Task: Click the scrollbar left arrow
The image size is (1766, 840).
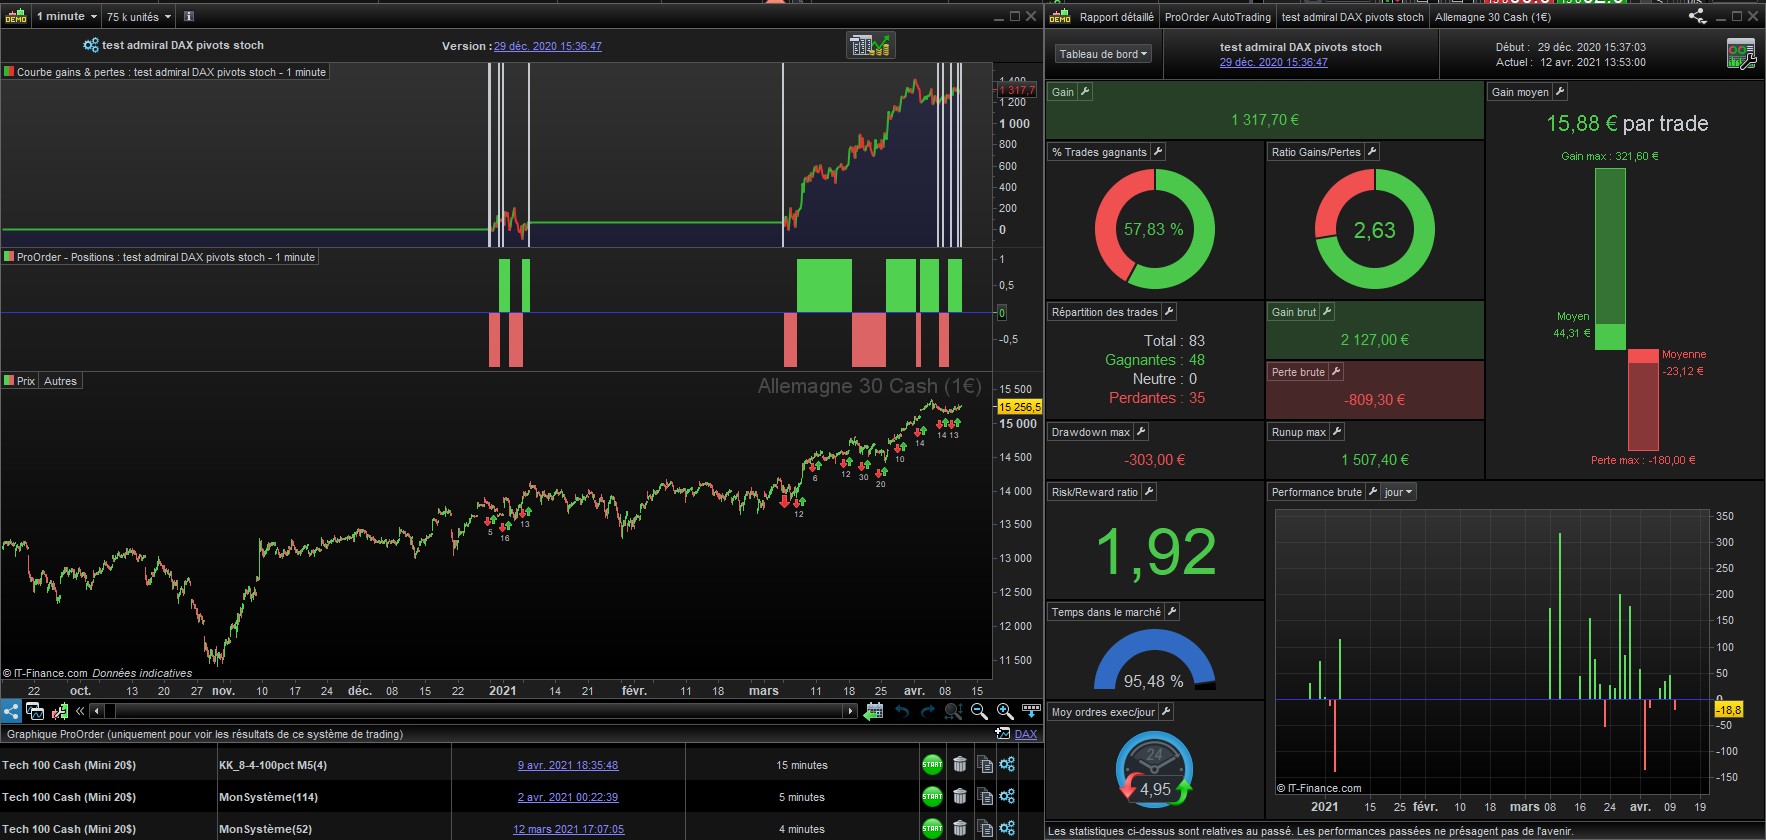Action: [96, 711]
